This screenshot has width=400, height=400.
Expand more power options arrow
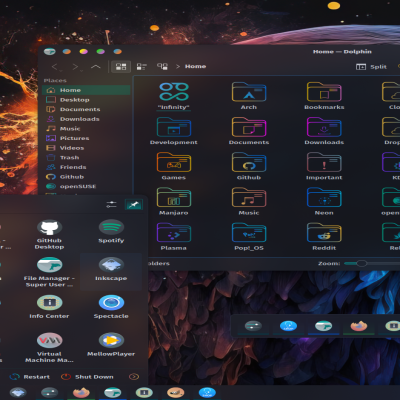click(134, 377)
